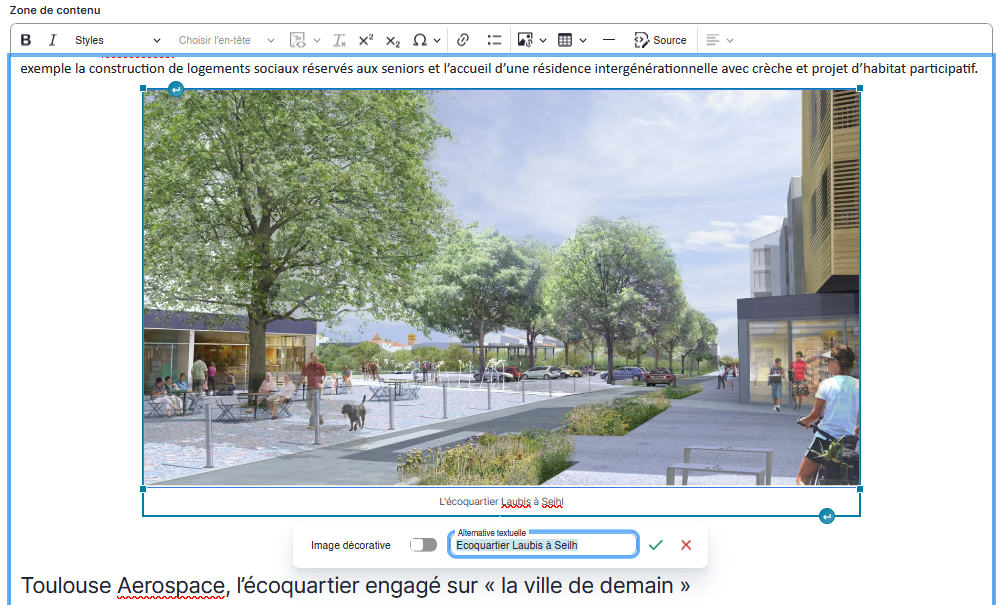The height and width of the screenshot is (605, 1000).
Task: Click the image caption text below the photo
Action: [502, 502]
